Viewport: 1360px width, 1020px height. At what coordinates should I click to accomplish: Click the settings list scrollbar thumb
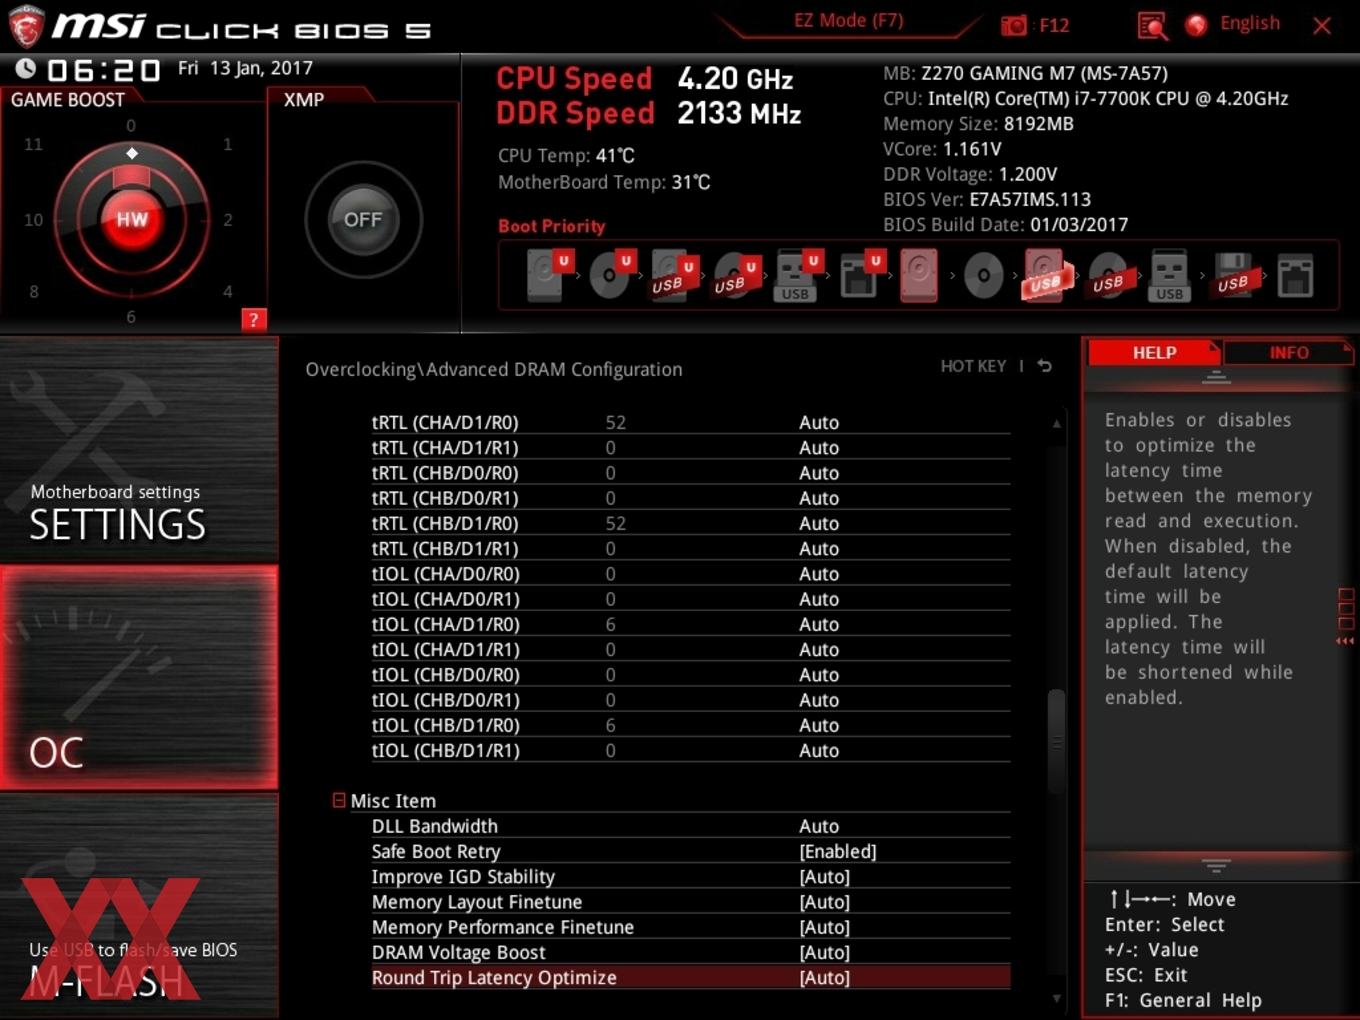1056,742
